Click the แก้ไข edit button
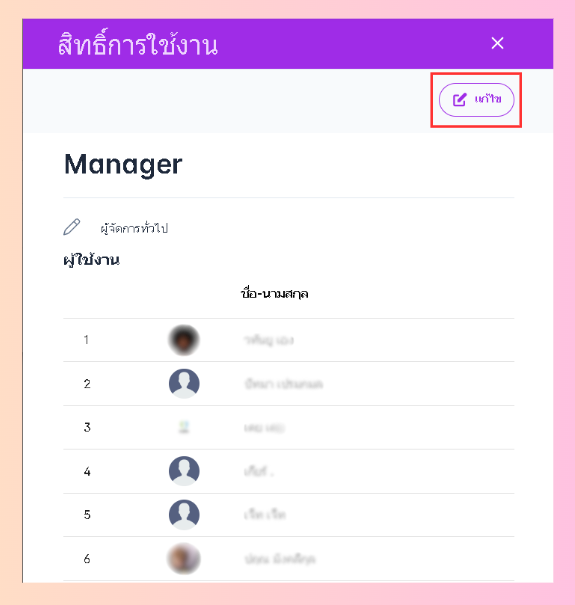This screenshot has height=605, width=575. pyautogui.click(x=476, y=100)
